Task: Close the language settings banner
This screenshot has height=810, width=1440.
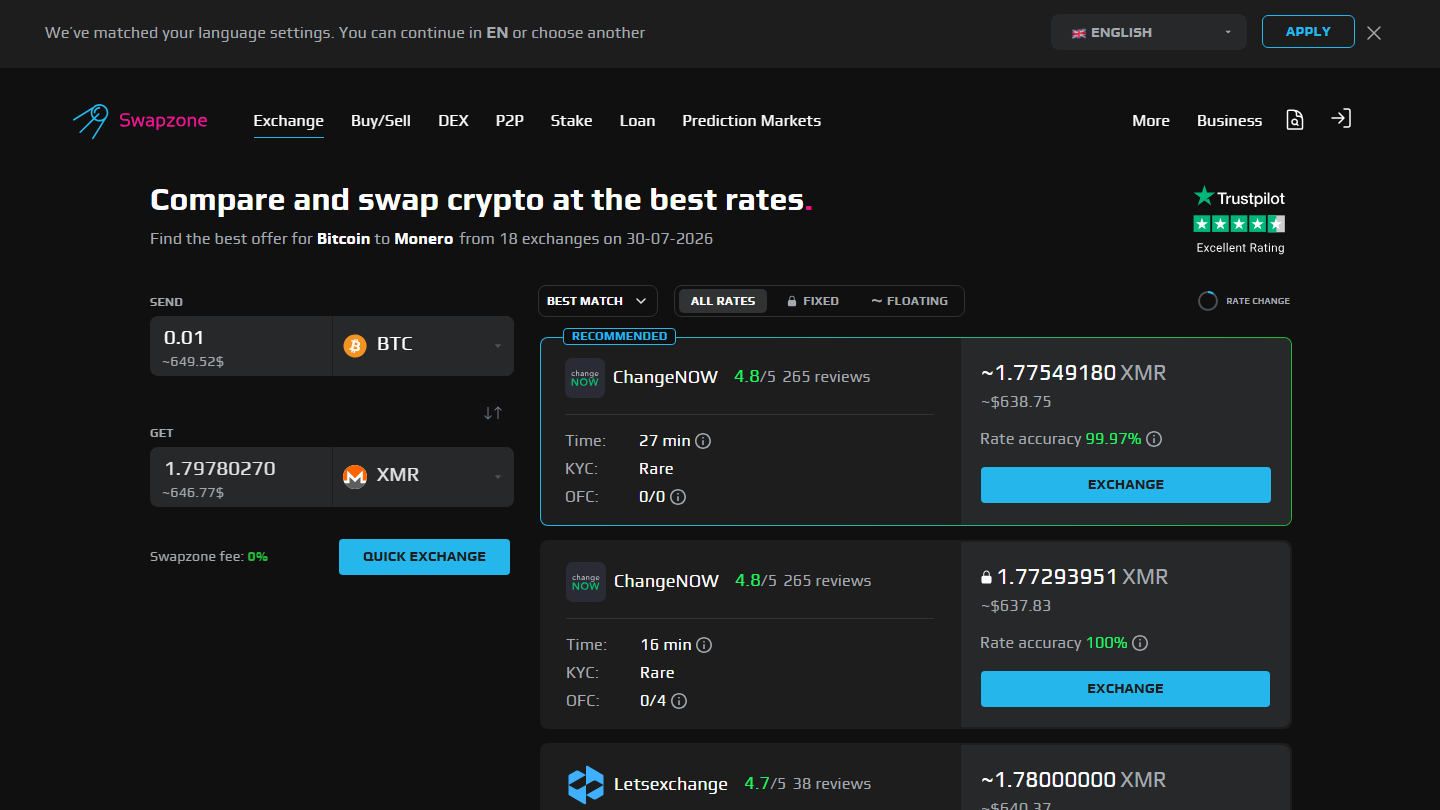Action: coord(1374,33)
